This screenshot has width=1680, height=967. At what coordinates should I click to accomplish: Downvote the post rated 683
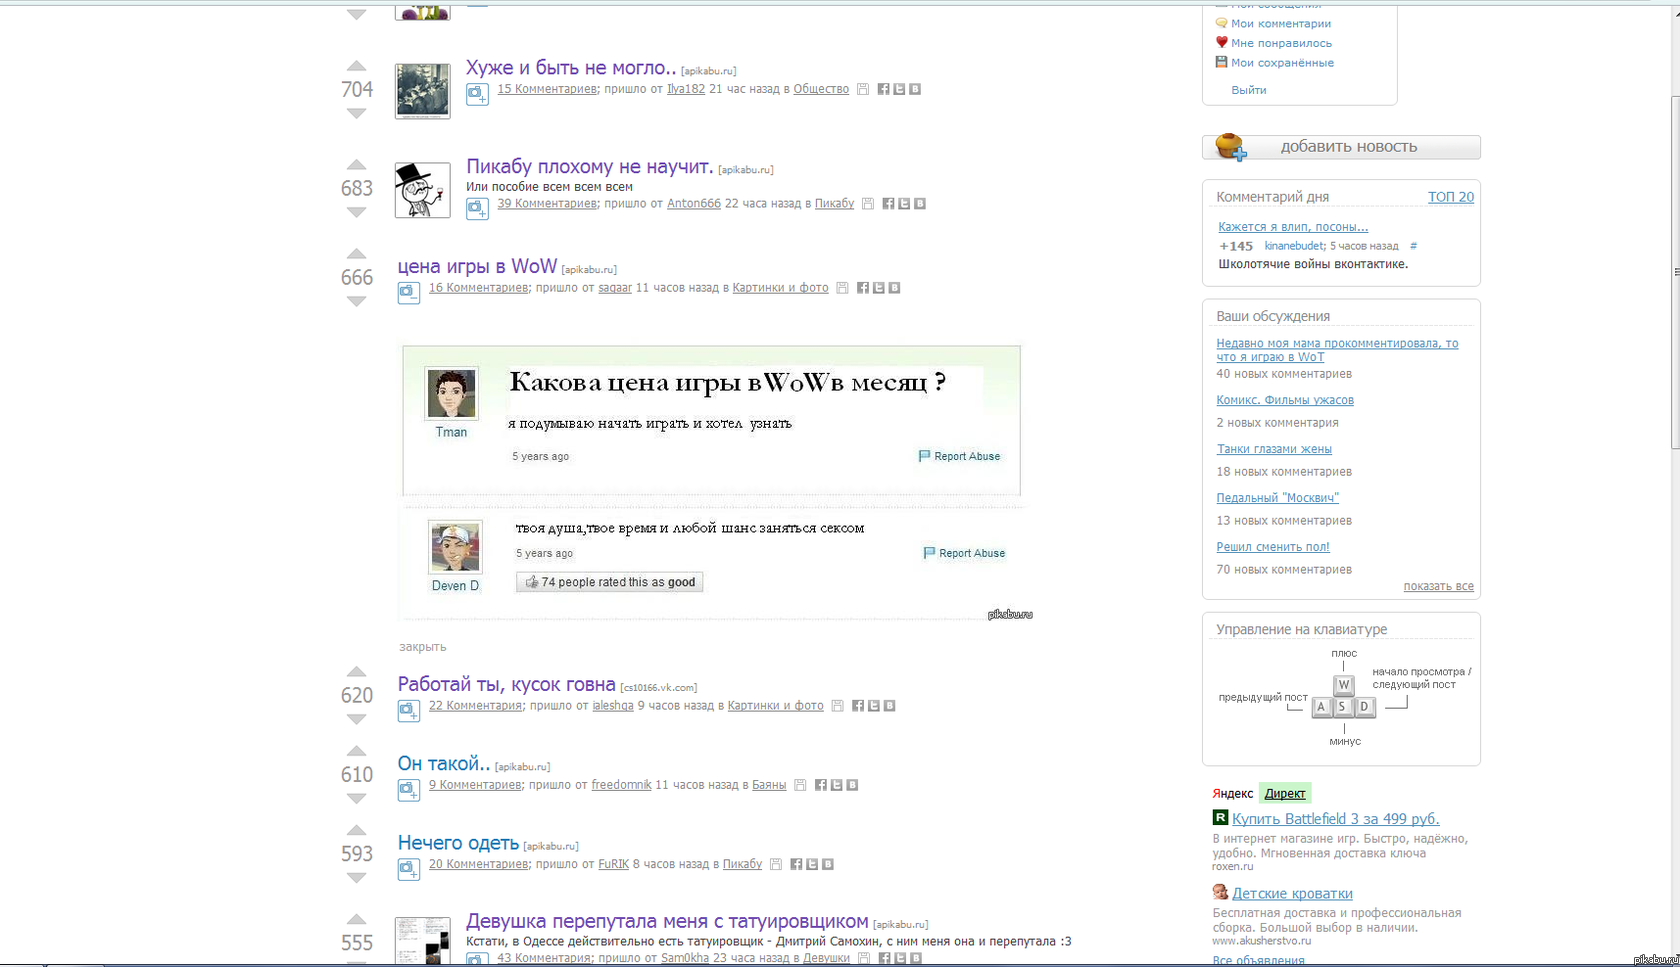[x=356, y=212]
